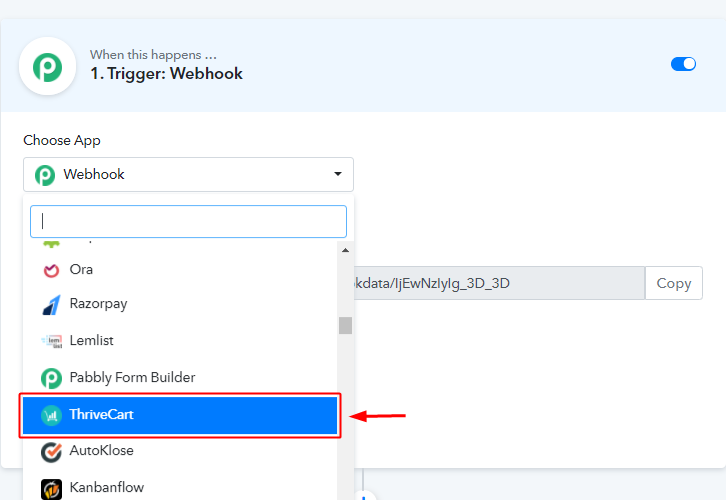
Task: Select AutoKlose from the app list
Action: pos(180,451)
